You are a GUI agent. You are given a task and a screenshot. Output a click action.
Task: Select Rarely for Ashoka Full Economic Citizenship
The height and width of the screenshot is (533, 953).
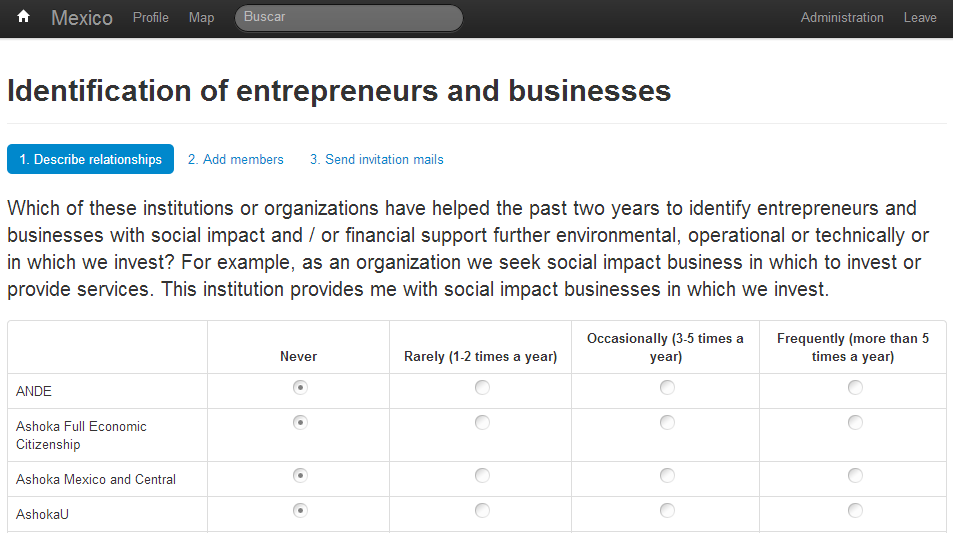pyautogui.click(x=483, y=422)
